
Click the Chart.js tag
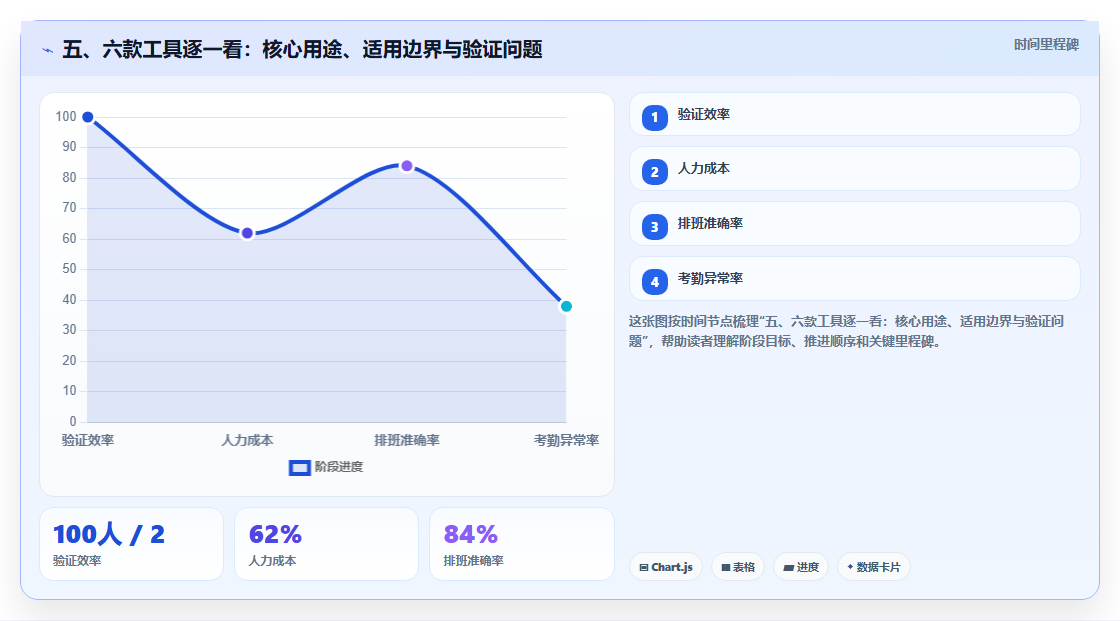click(x=666, y=567)
